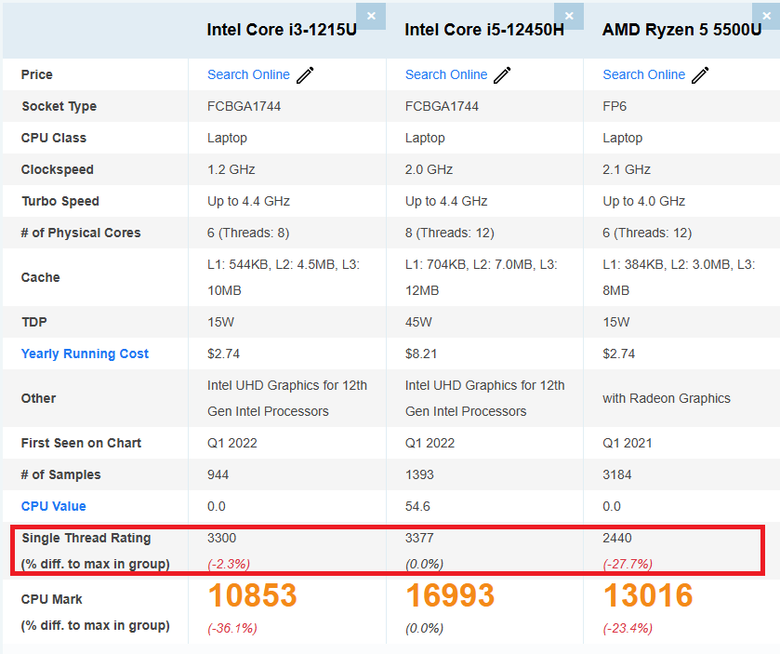Open Search Online link for Core i3-1215U
Image resolution: width=780 pixels, height=654 pixels.
tap(248, 75)
